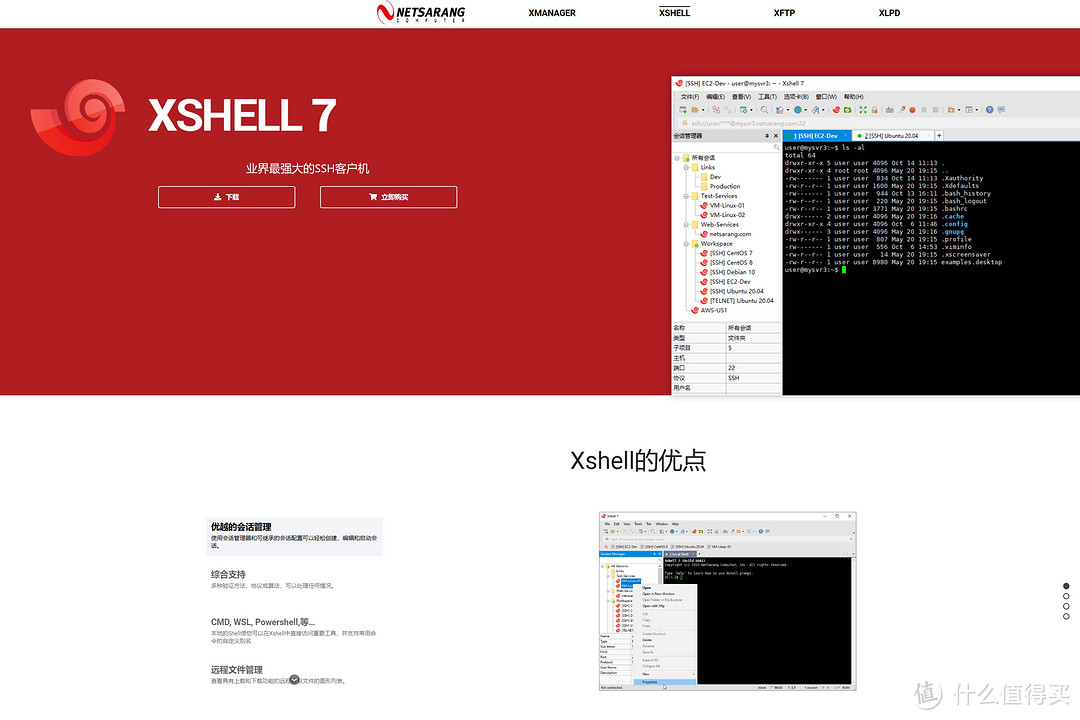Image resolution: width=1080 pixels, height=720 pixels.
Task: Click the font settings toolbar icon
Action: (x=815, y=110)
